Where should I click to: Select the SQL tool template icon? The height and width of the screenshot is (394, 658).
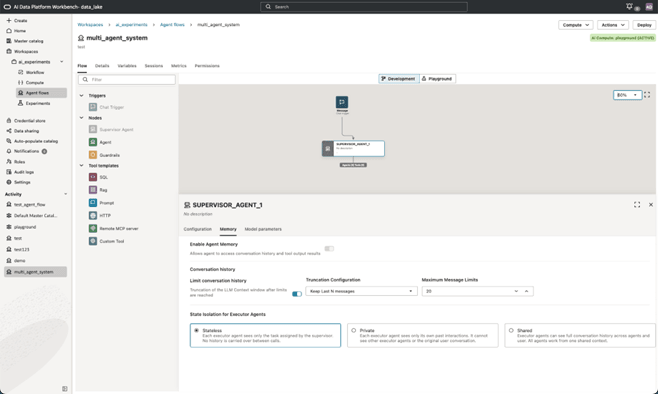point(93,177)
